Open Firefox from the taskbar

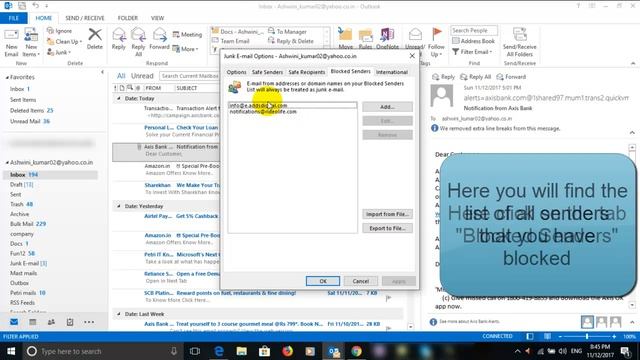[x=287, y=351]
